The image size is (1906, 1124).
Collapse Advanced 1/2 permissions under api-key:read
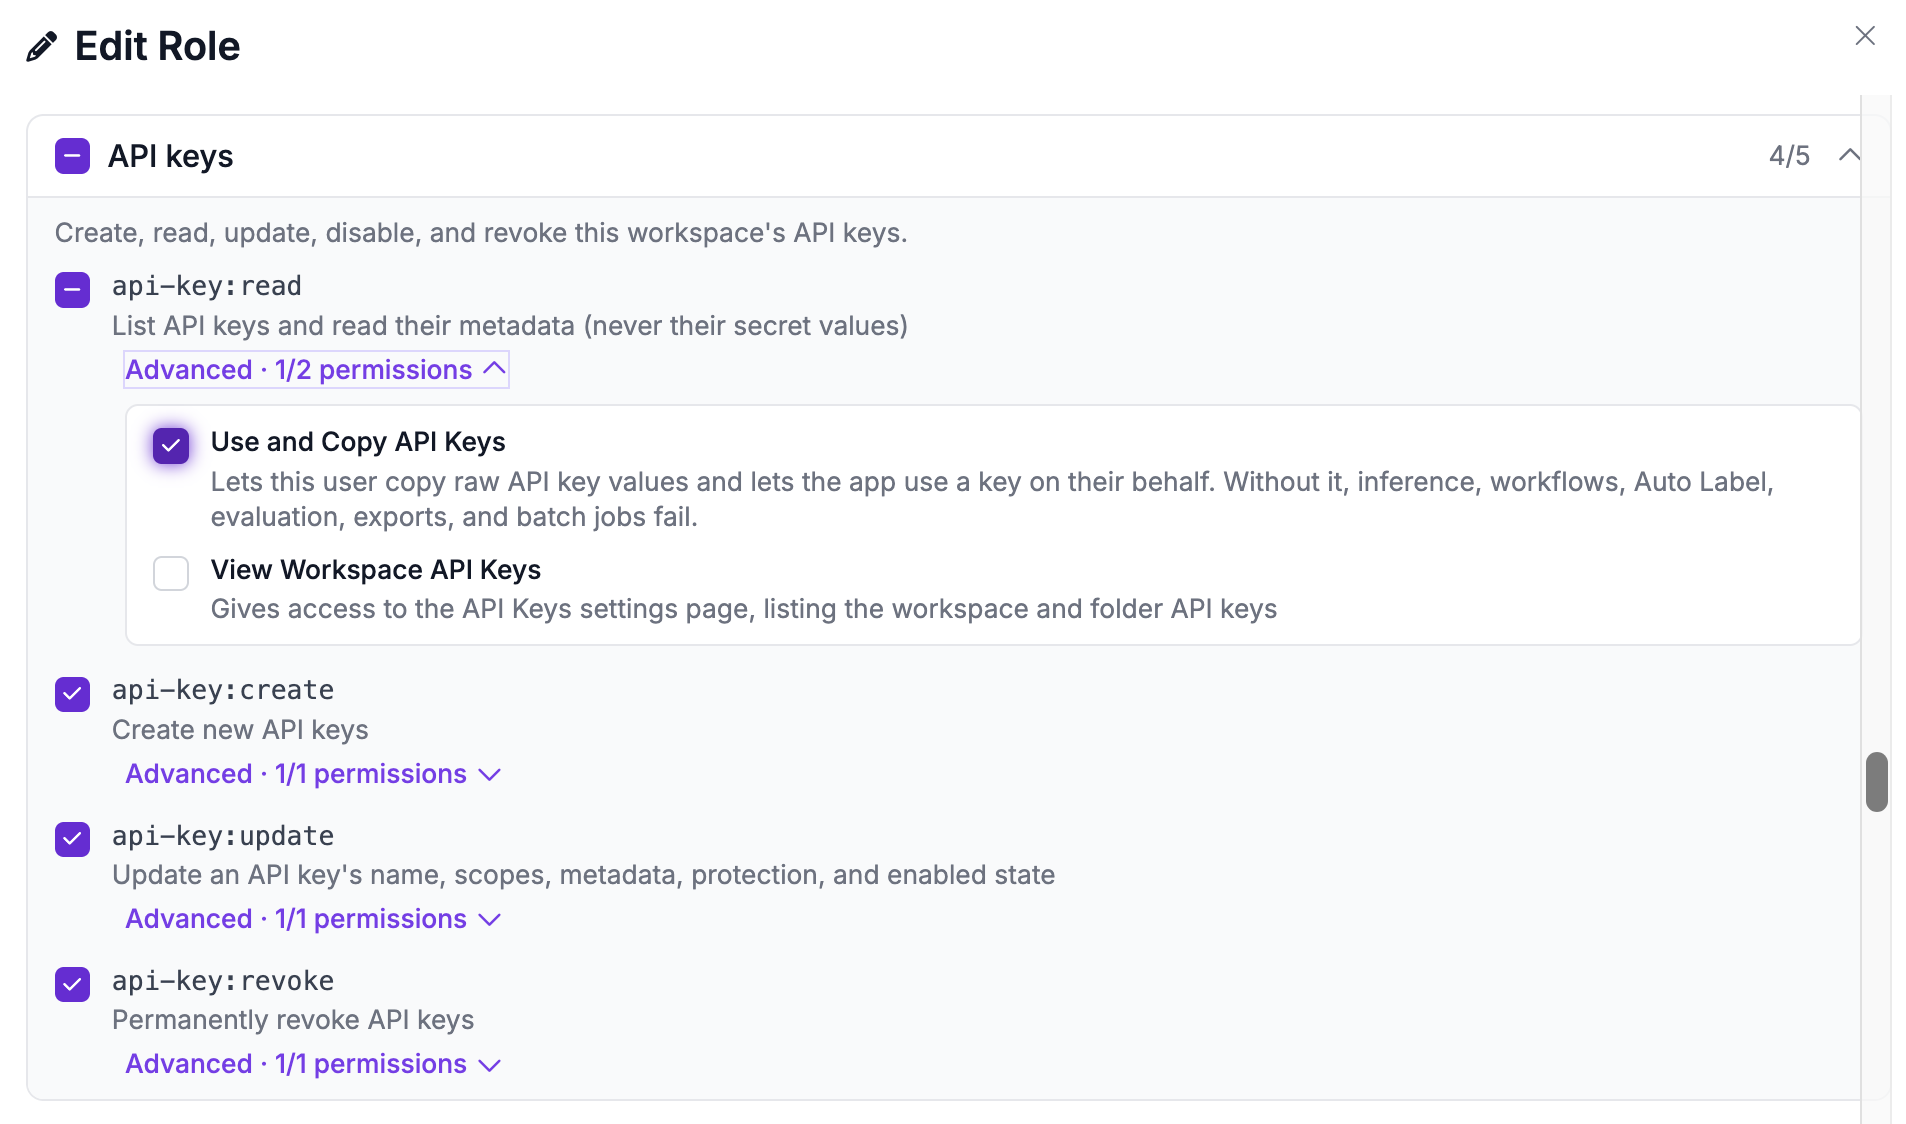click(316, 370)
